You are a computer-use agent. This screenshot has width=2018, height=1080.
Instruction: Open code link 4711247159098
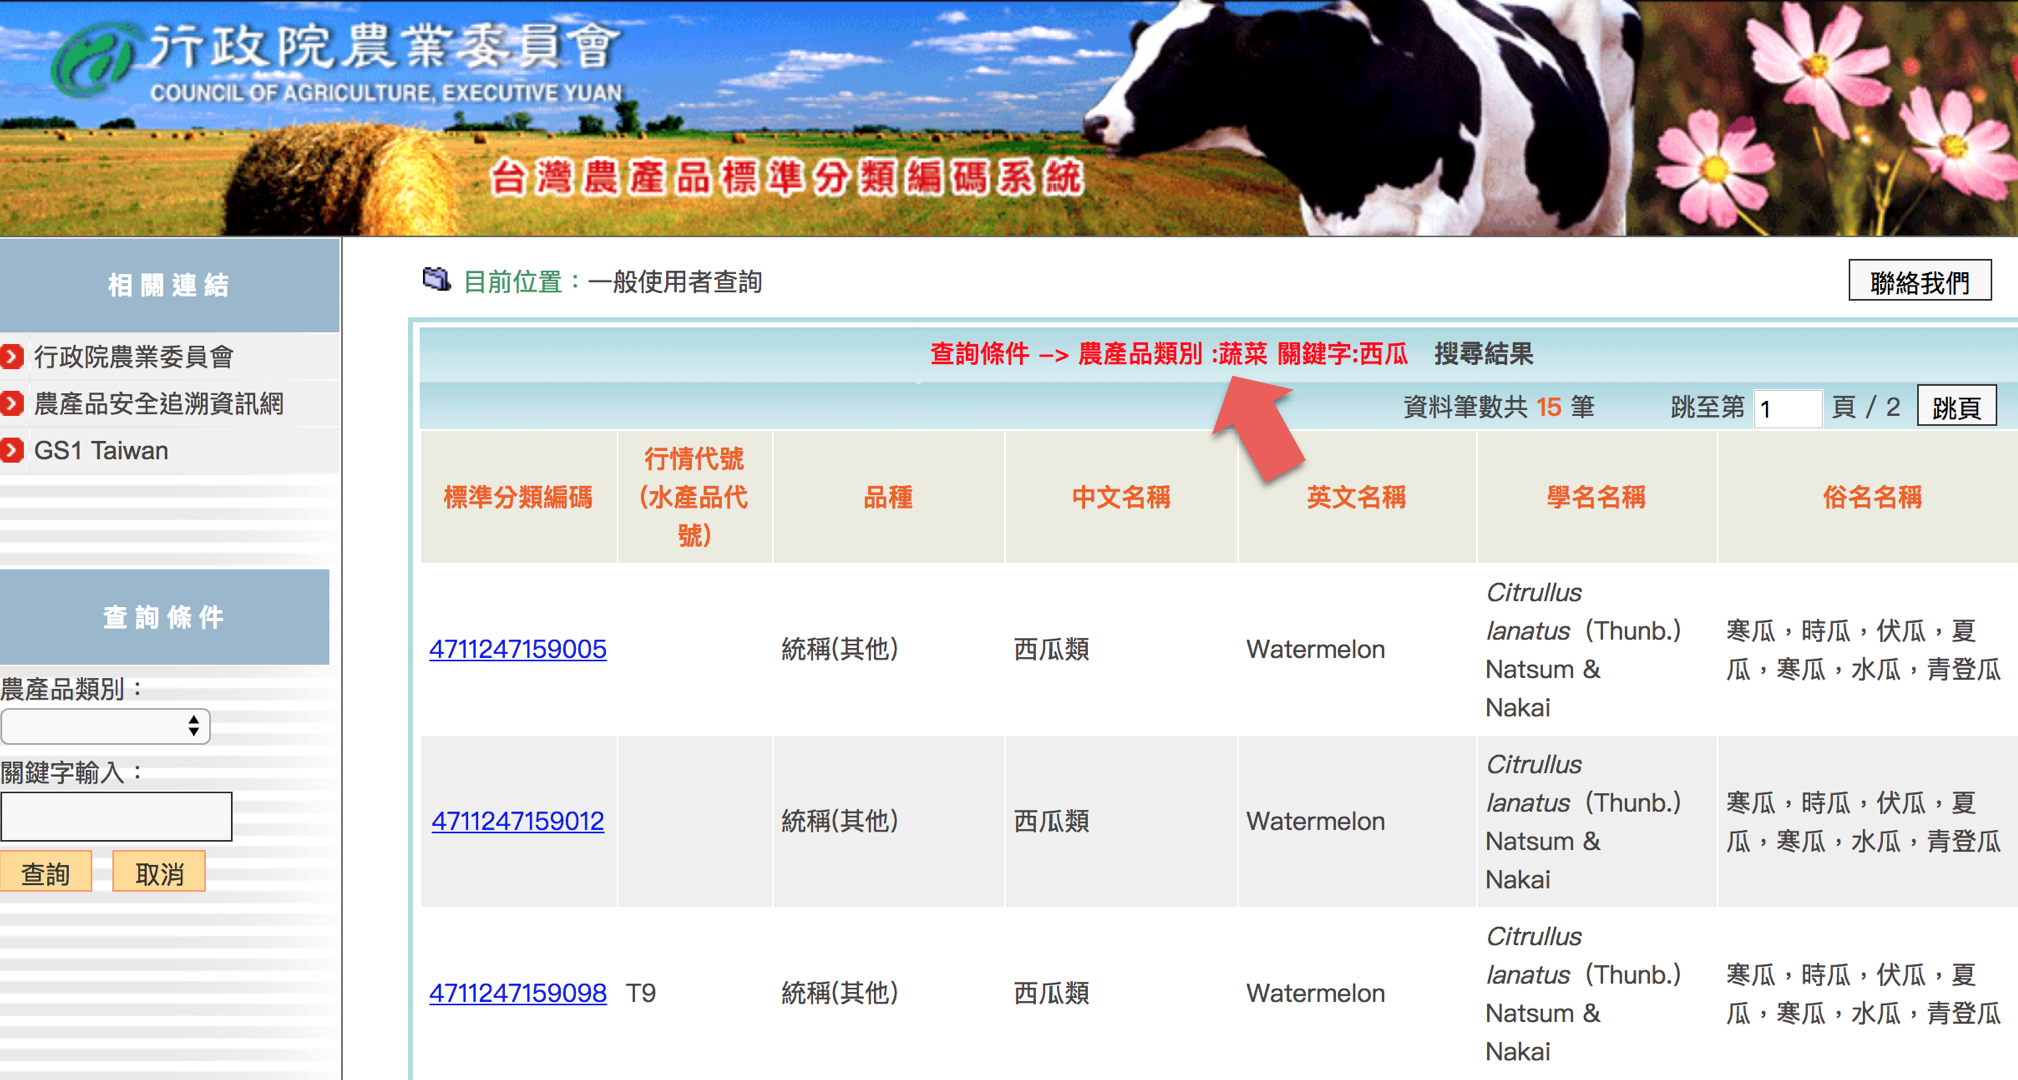518,993
